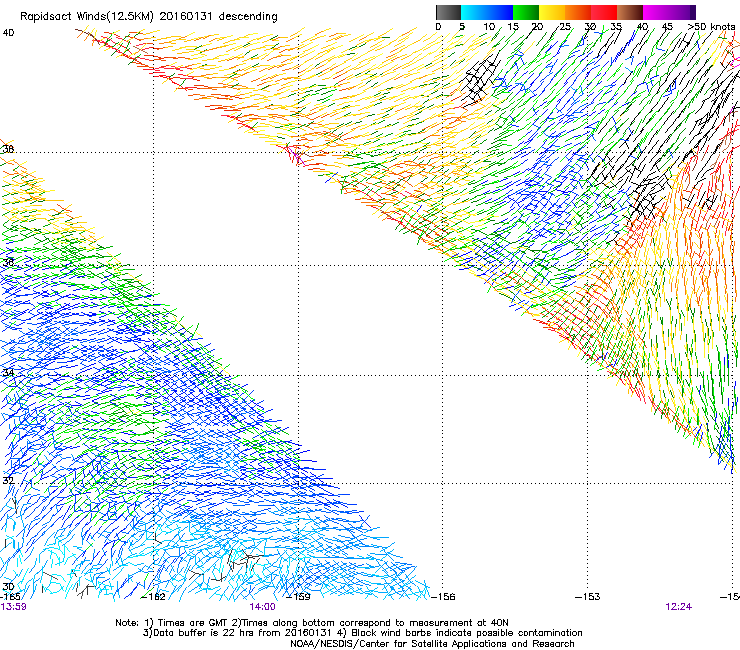Click the yellow 20-25 knots legend swatch
This screenshot has height=650, width=740.
pyautogui.click(x=552, y=12)
